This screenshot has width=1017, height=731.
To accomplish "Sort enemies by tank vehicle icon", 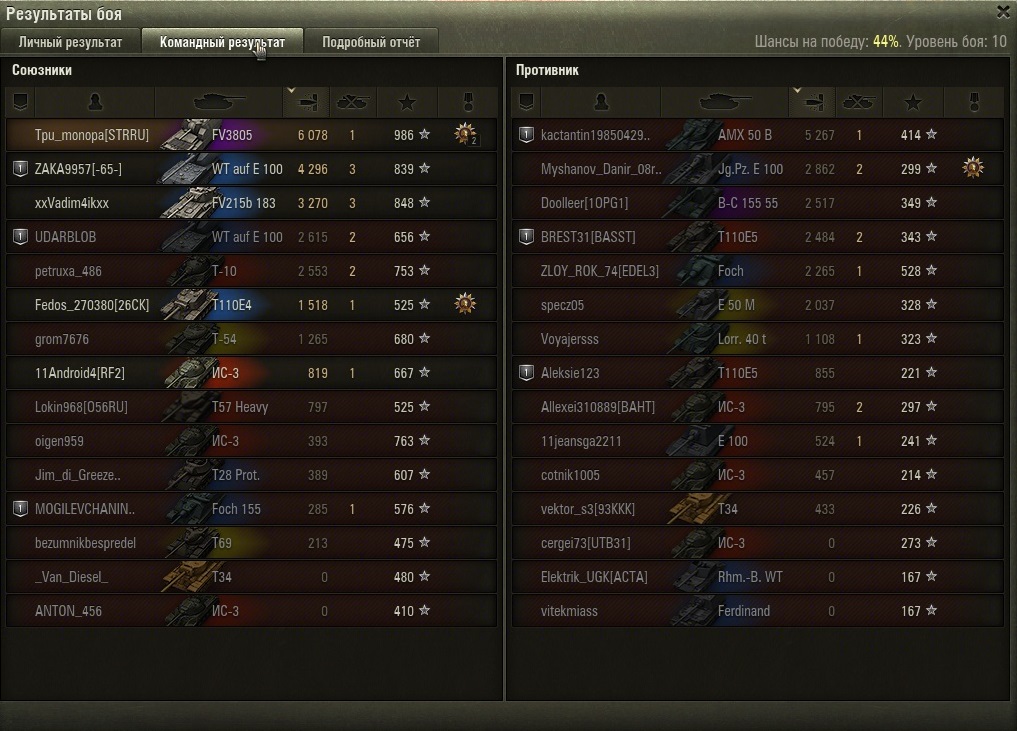I will coord(725,102).
